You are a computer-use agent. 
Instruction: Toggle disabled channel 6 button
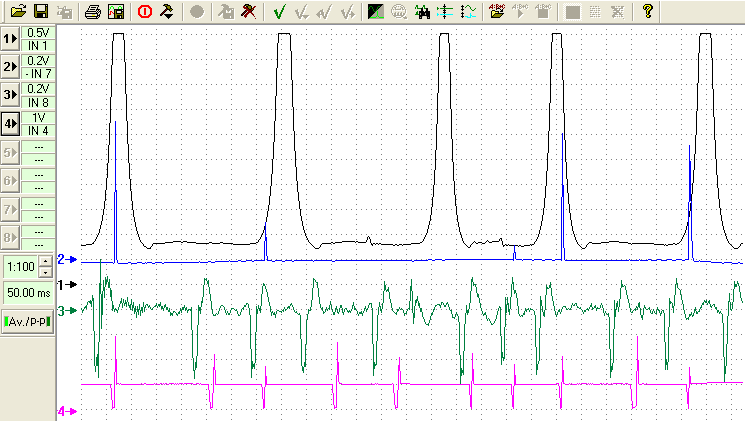10,181
